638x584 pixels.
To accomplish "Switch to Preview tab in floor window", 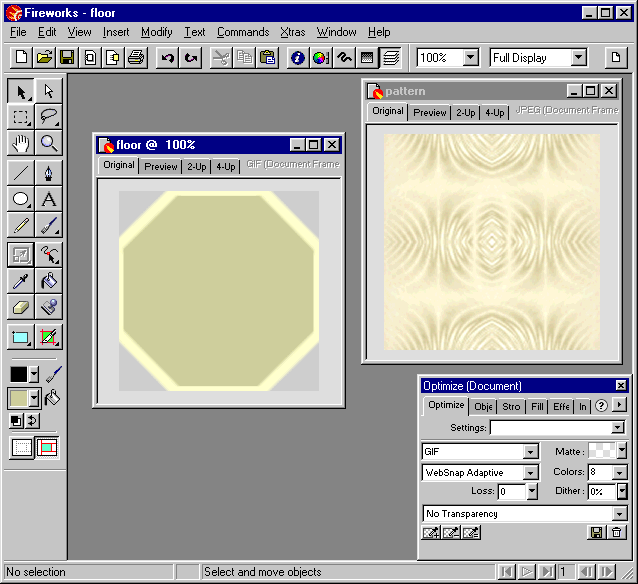I will click(160, 166).
